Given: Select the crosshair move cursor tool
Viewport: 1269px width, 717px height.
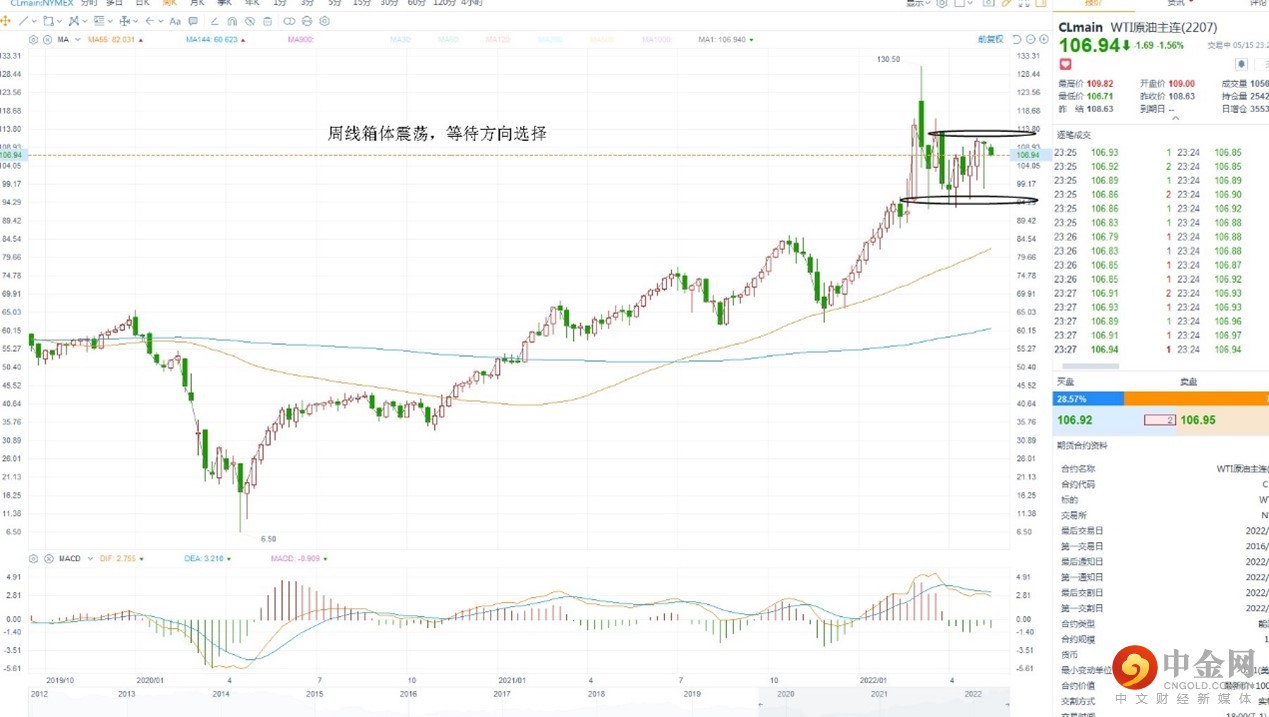Looking at the screenshot, I should coord(6,21).
